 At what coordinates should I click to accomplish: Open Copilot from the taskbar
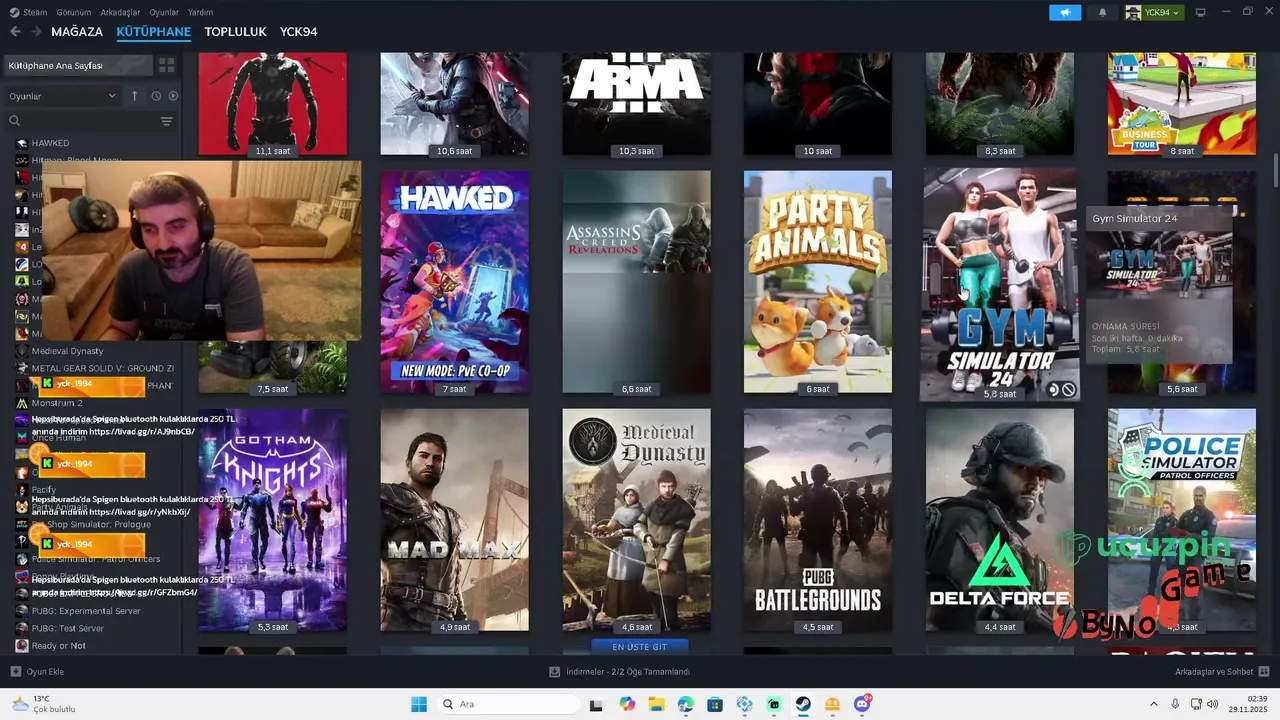pos(627,704)
